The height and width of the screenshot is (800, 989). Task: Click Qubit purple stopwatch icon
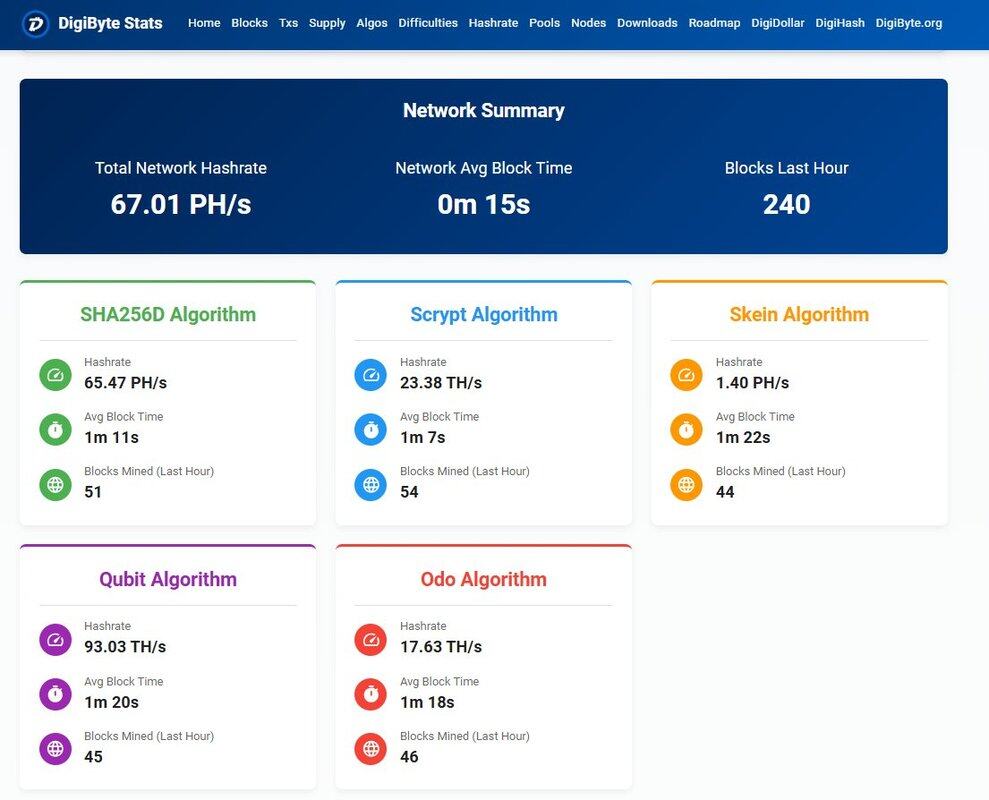pyautogui.click(x=55, y=694)
